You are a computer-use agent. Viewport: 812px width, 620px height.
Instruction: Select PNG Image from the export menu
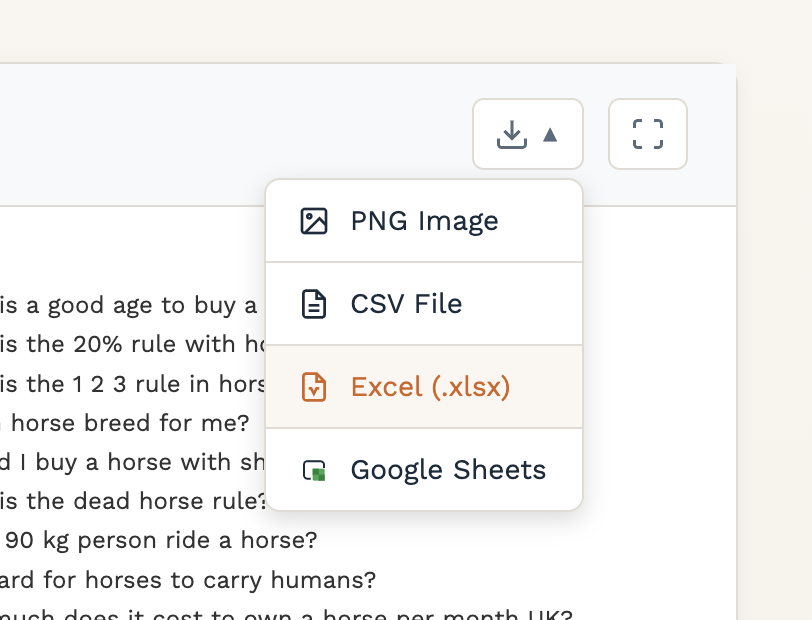(x=423, y=221)
